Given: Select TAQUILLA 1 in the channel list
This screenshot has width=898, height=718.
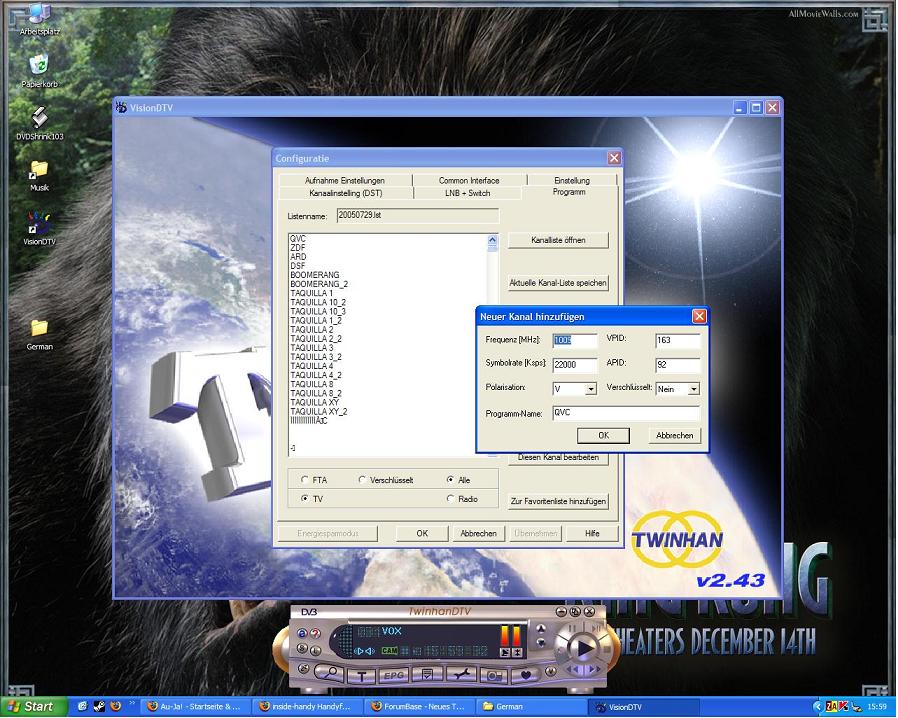Looking at the screenshot, I should (311, 293).
